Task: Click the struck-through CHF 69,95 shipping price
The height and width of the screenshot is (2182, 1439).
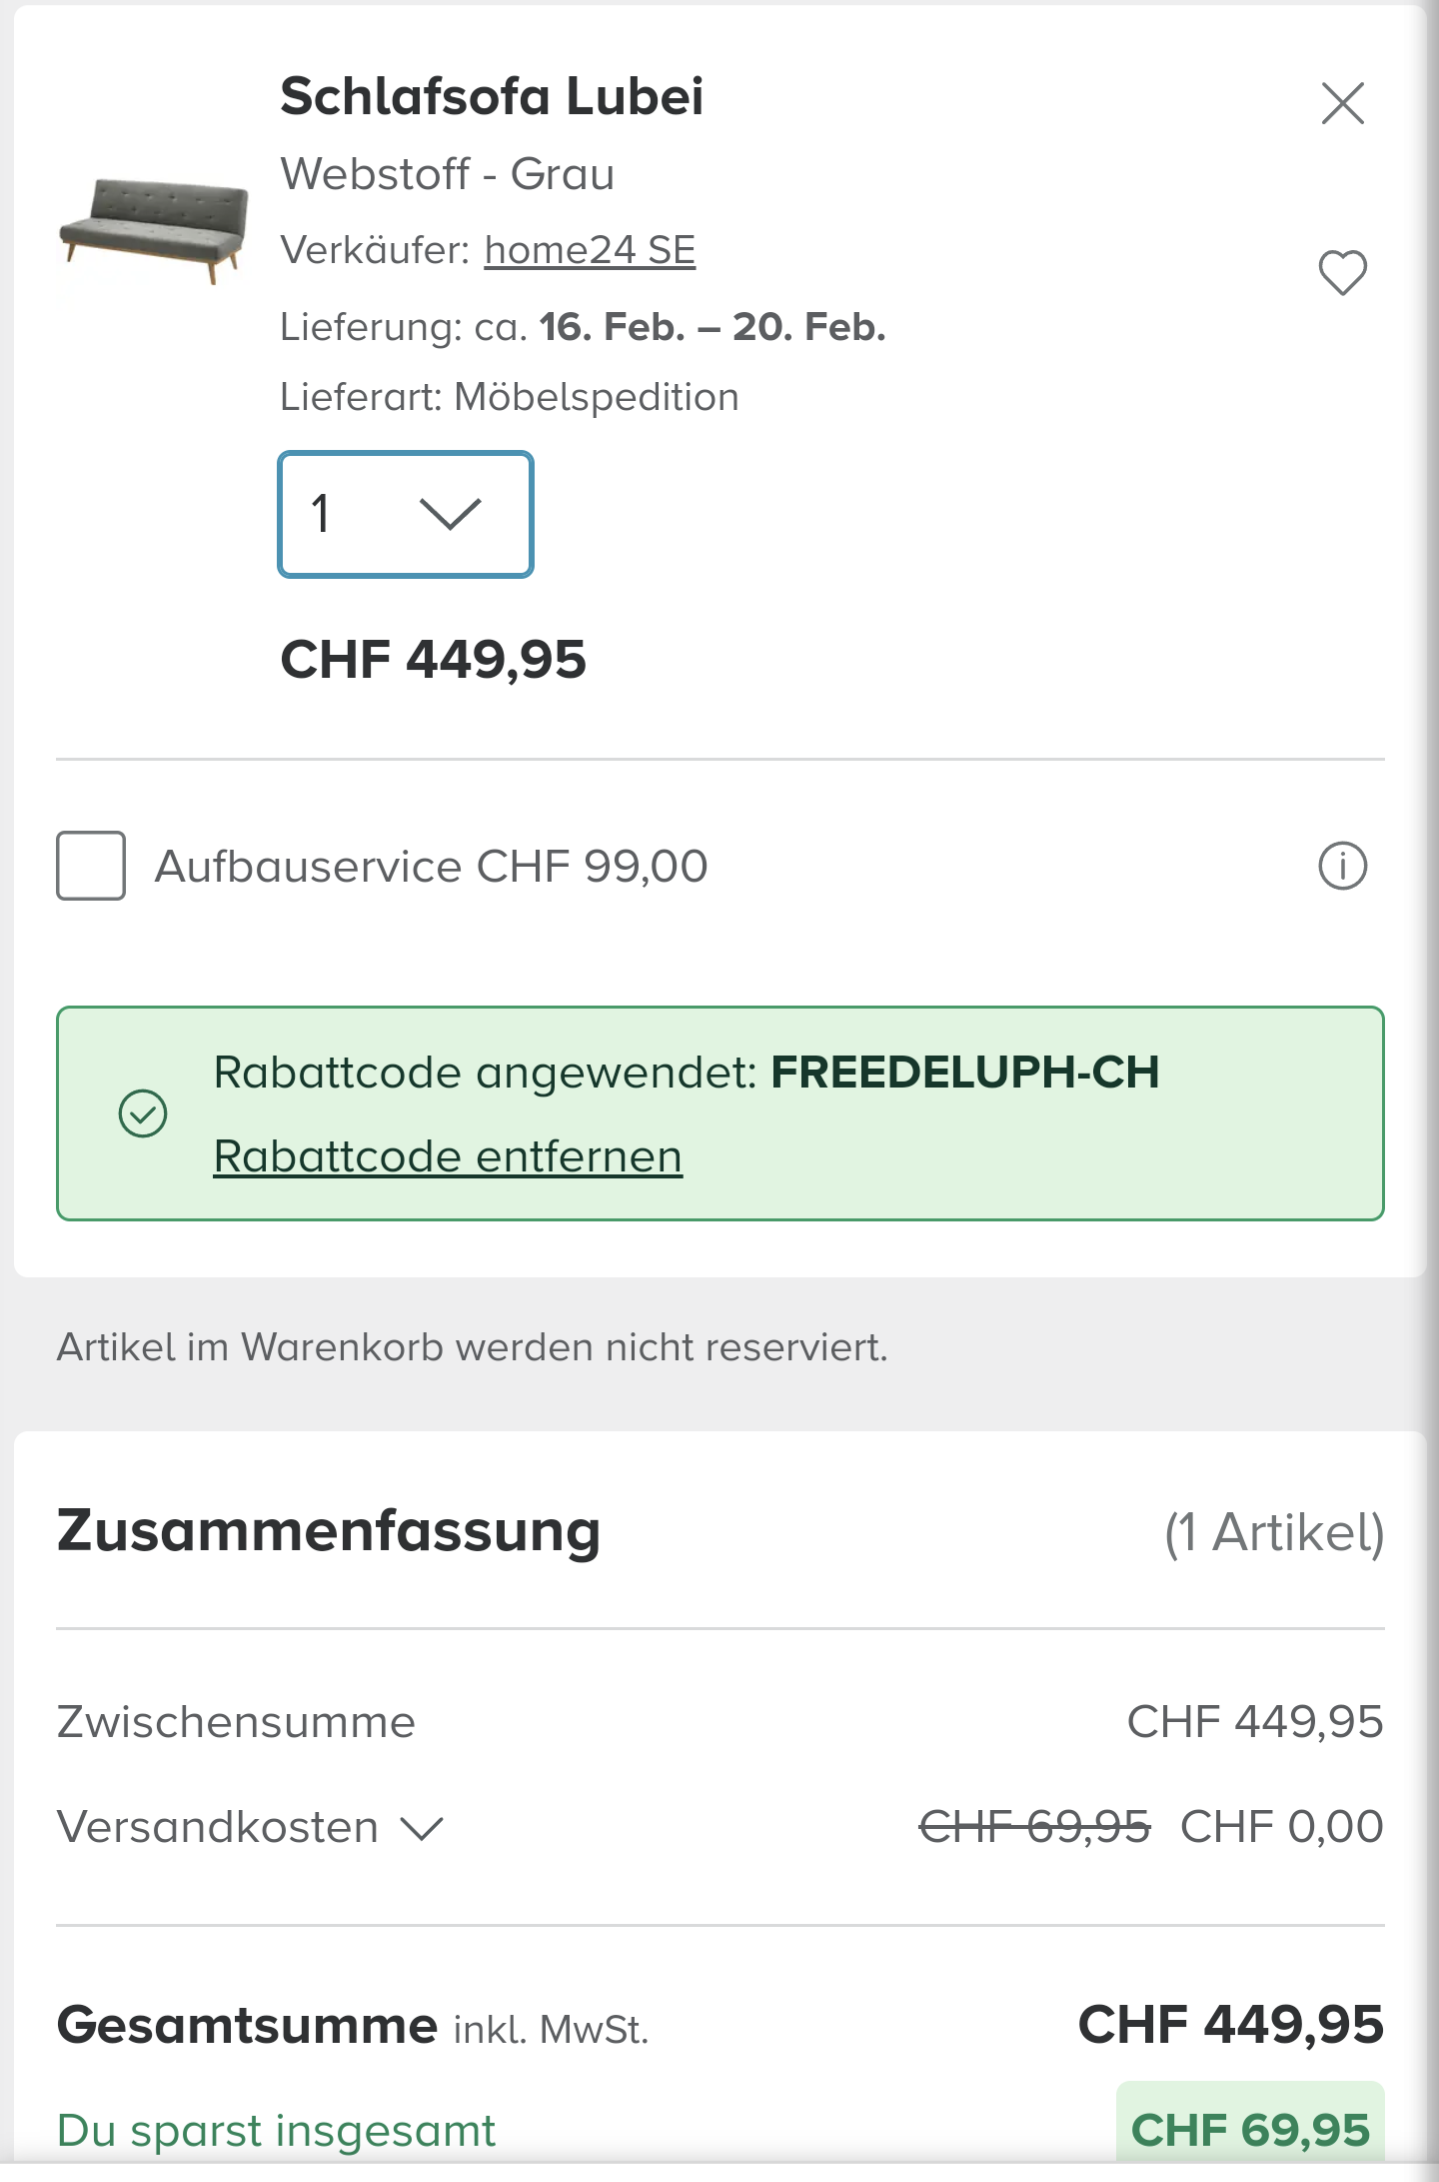Action: (1034, 1827)
